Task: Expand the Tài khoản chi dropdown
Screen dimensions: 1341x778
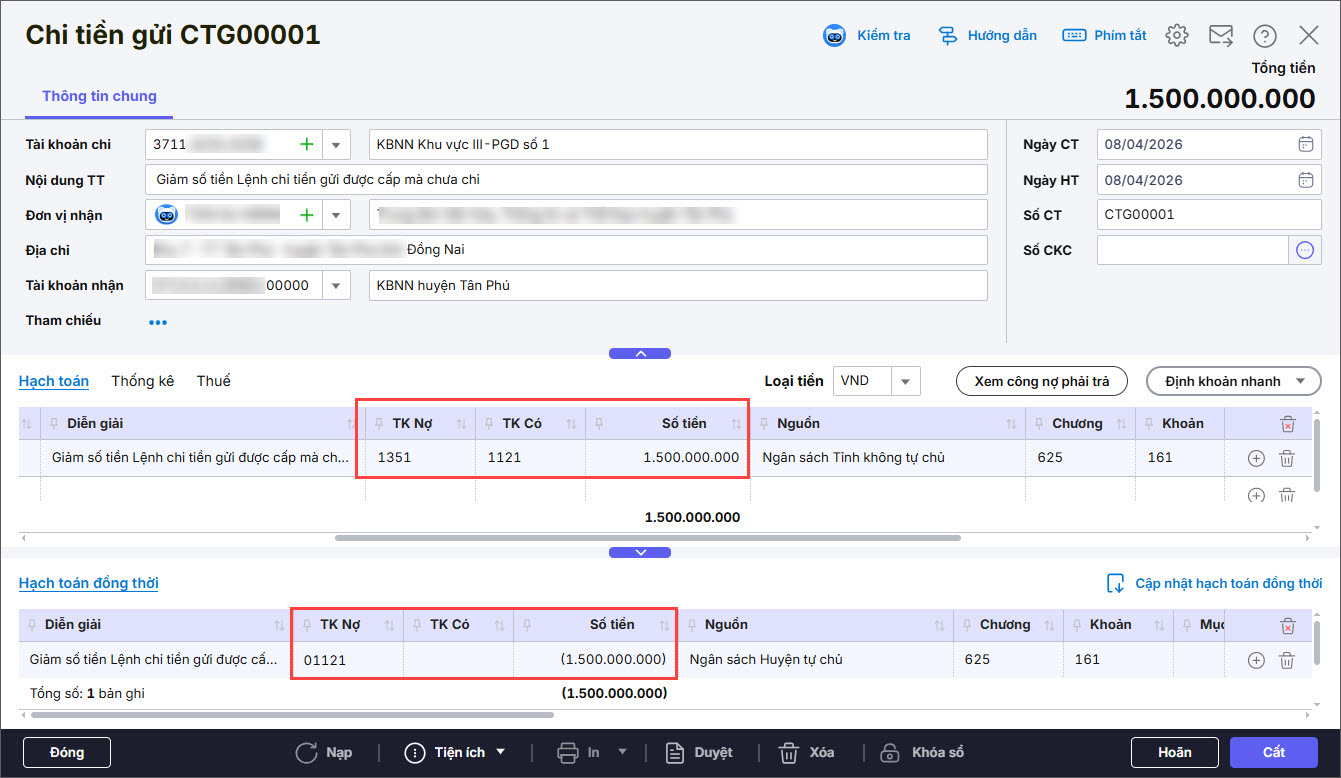Action: click(x=336, y=145)
